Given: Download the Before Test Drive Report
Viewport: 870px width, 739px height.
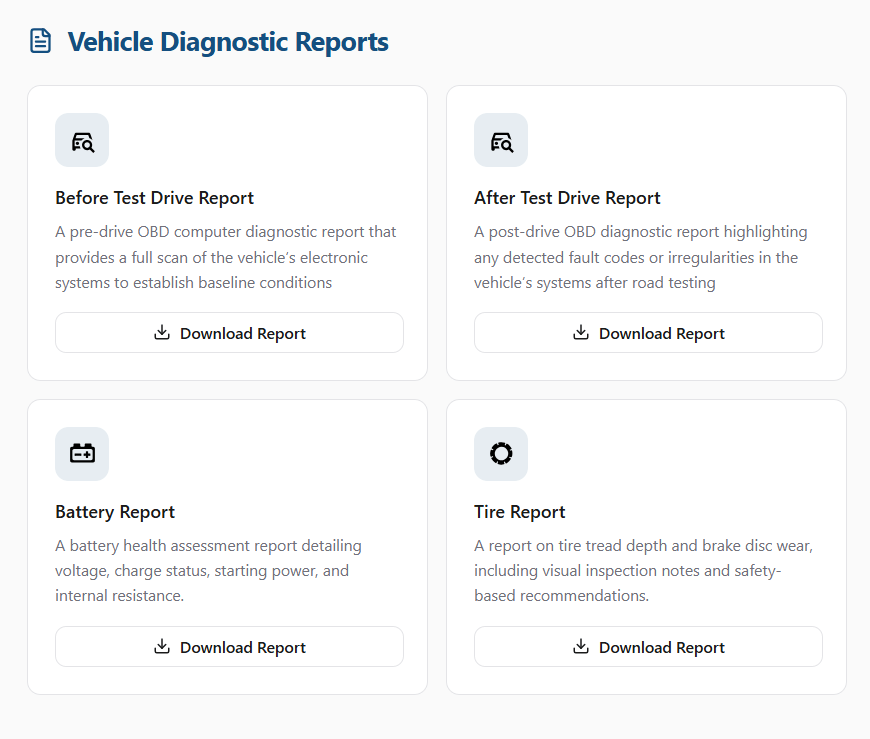Looking at the screenshot, I should click(x=230, y=333).
